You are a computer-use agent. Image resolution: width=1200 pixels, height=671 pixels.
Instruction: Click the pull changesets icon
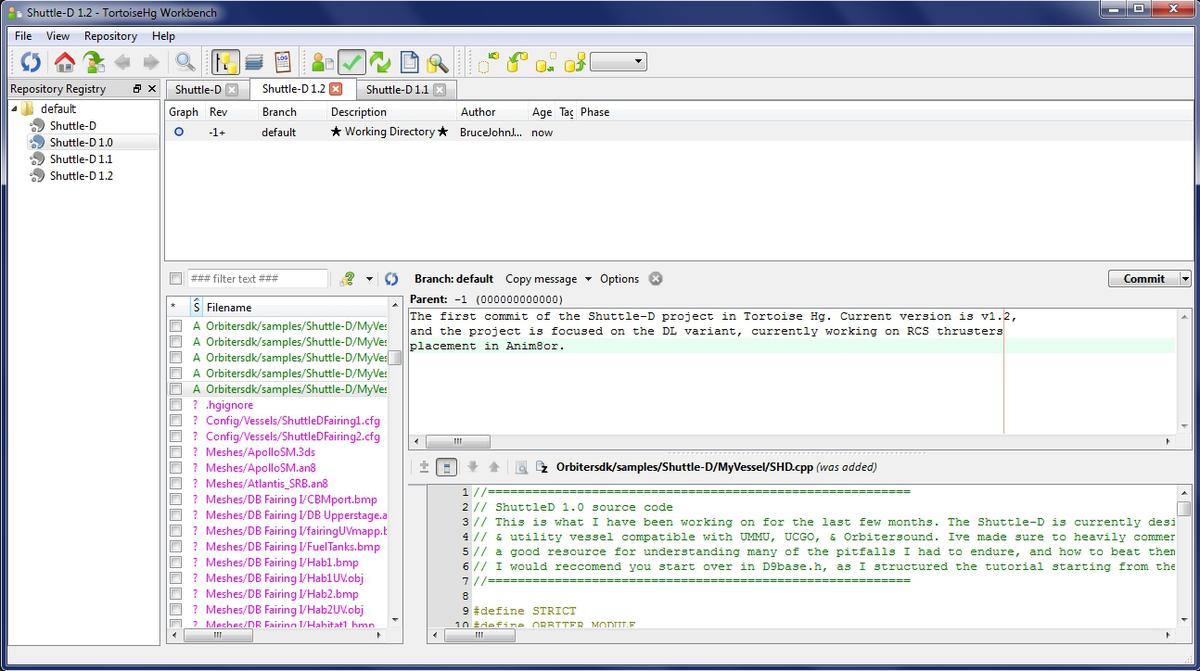516,62
